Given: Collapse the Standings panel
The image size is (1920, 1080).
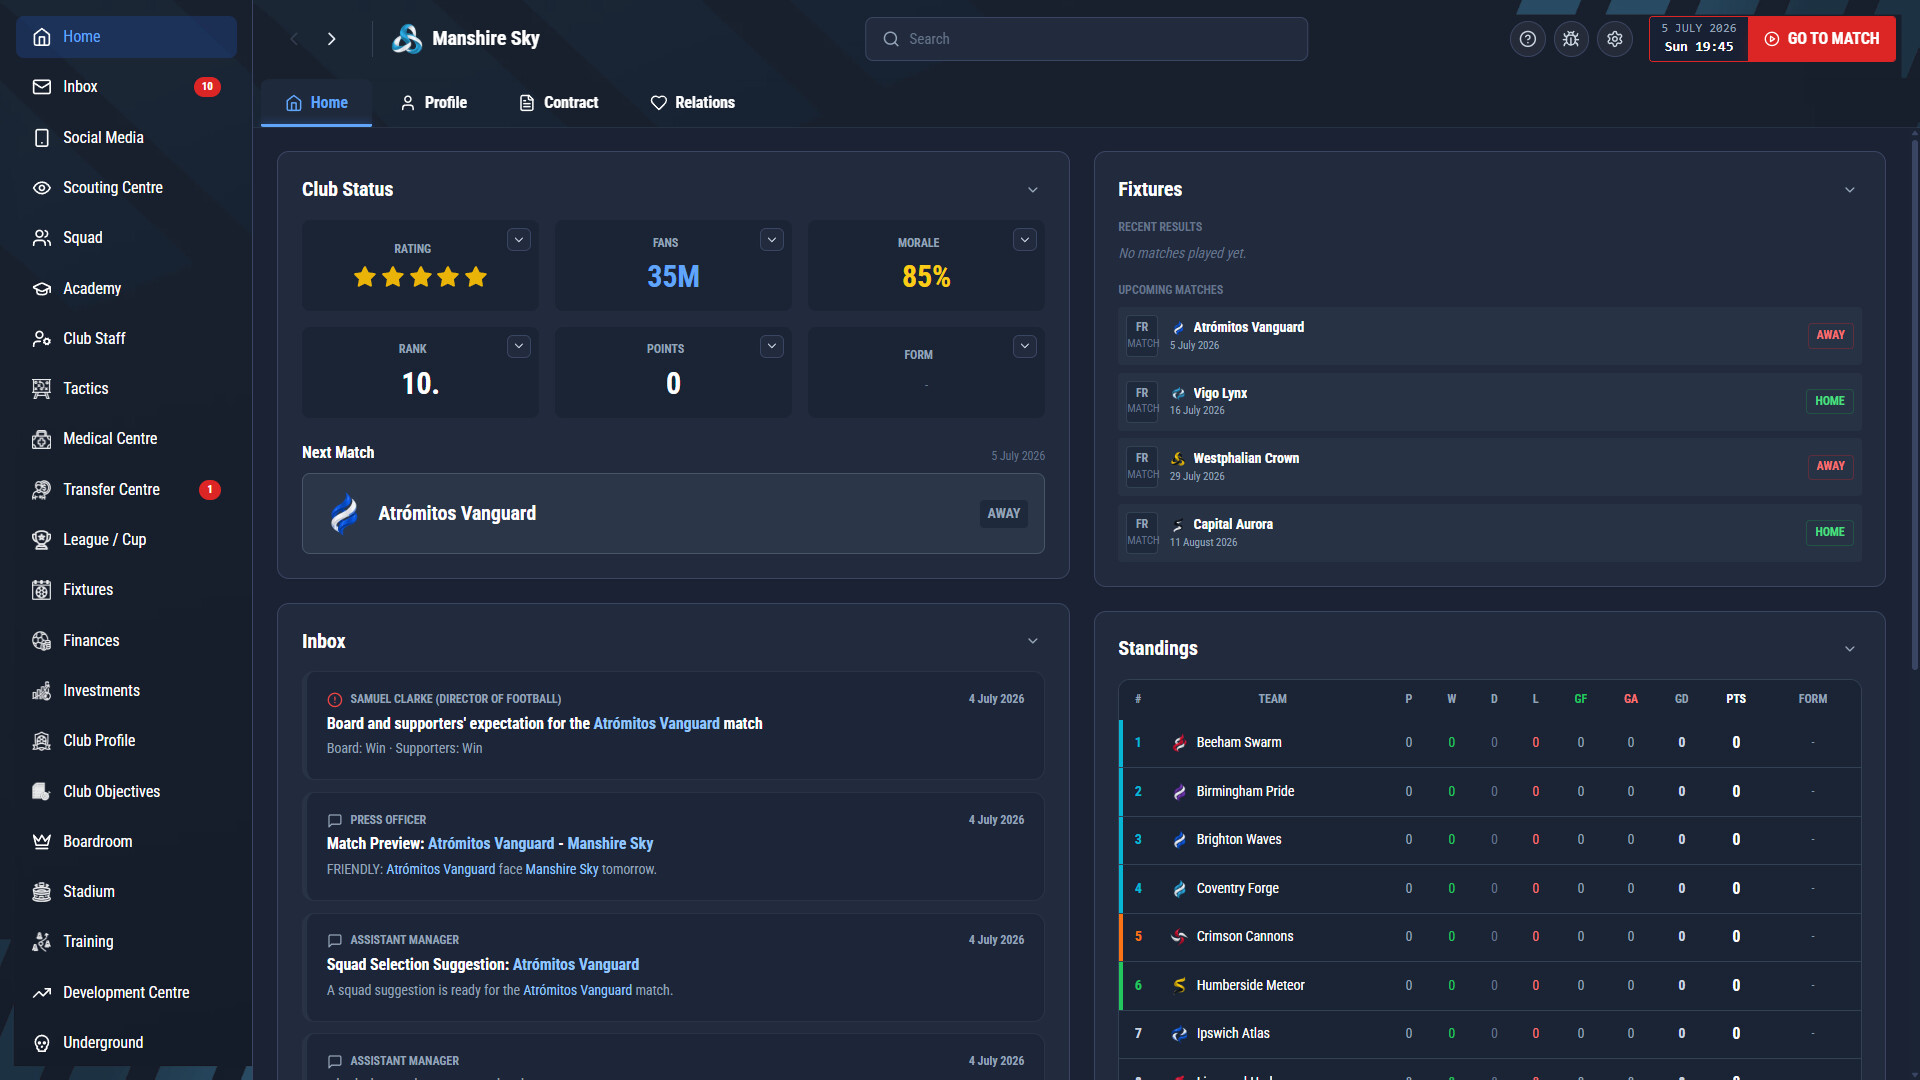Looking at the screenshot, I should pos(1850,649).
